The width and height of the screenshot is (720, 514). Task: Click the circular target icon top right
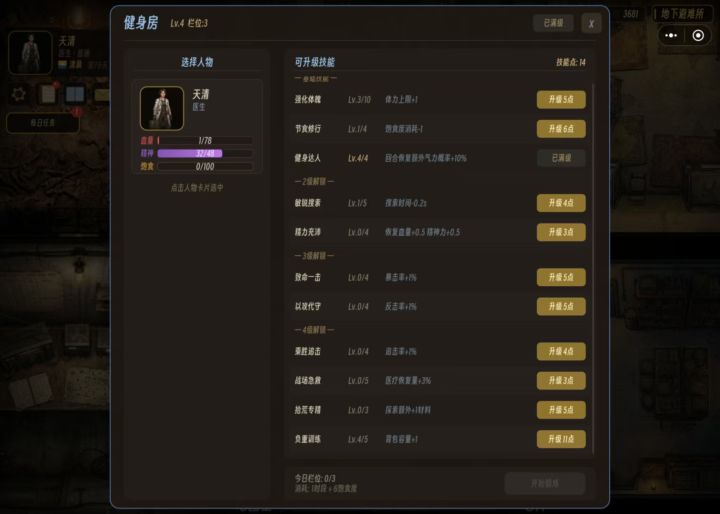(x=698, y=35)
